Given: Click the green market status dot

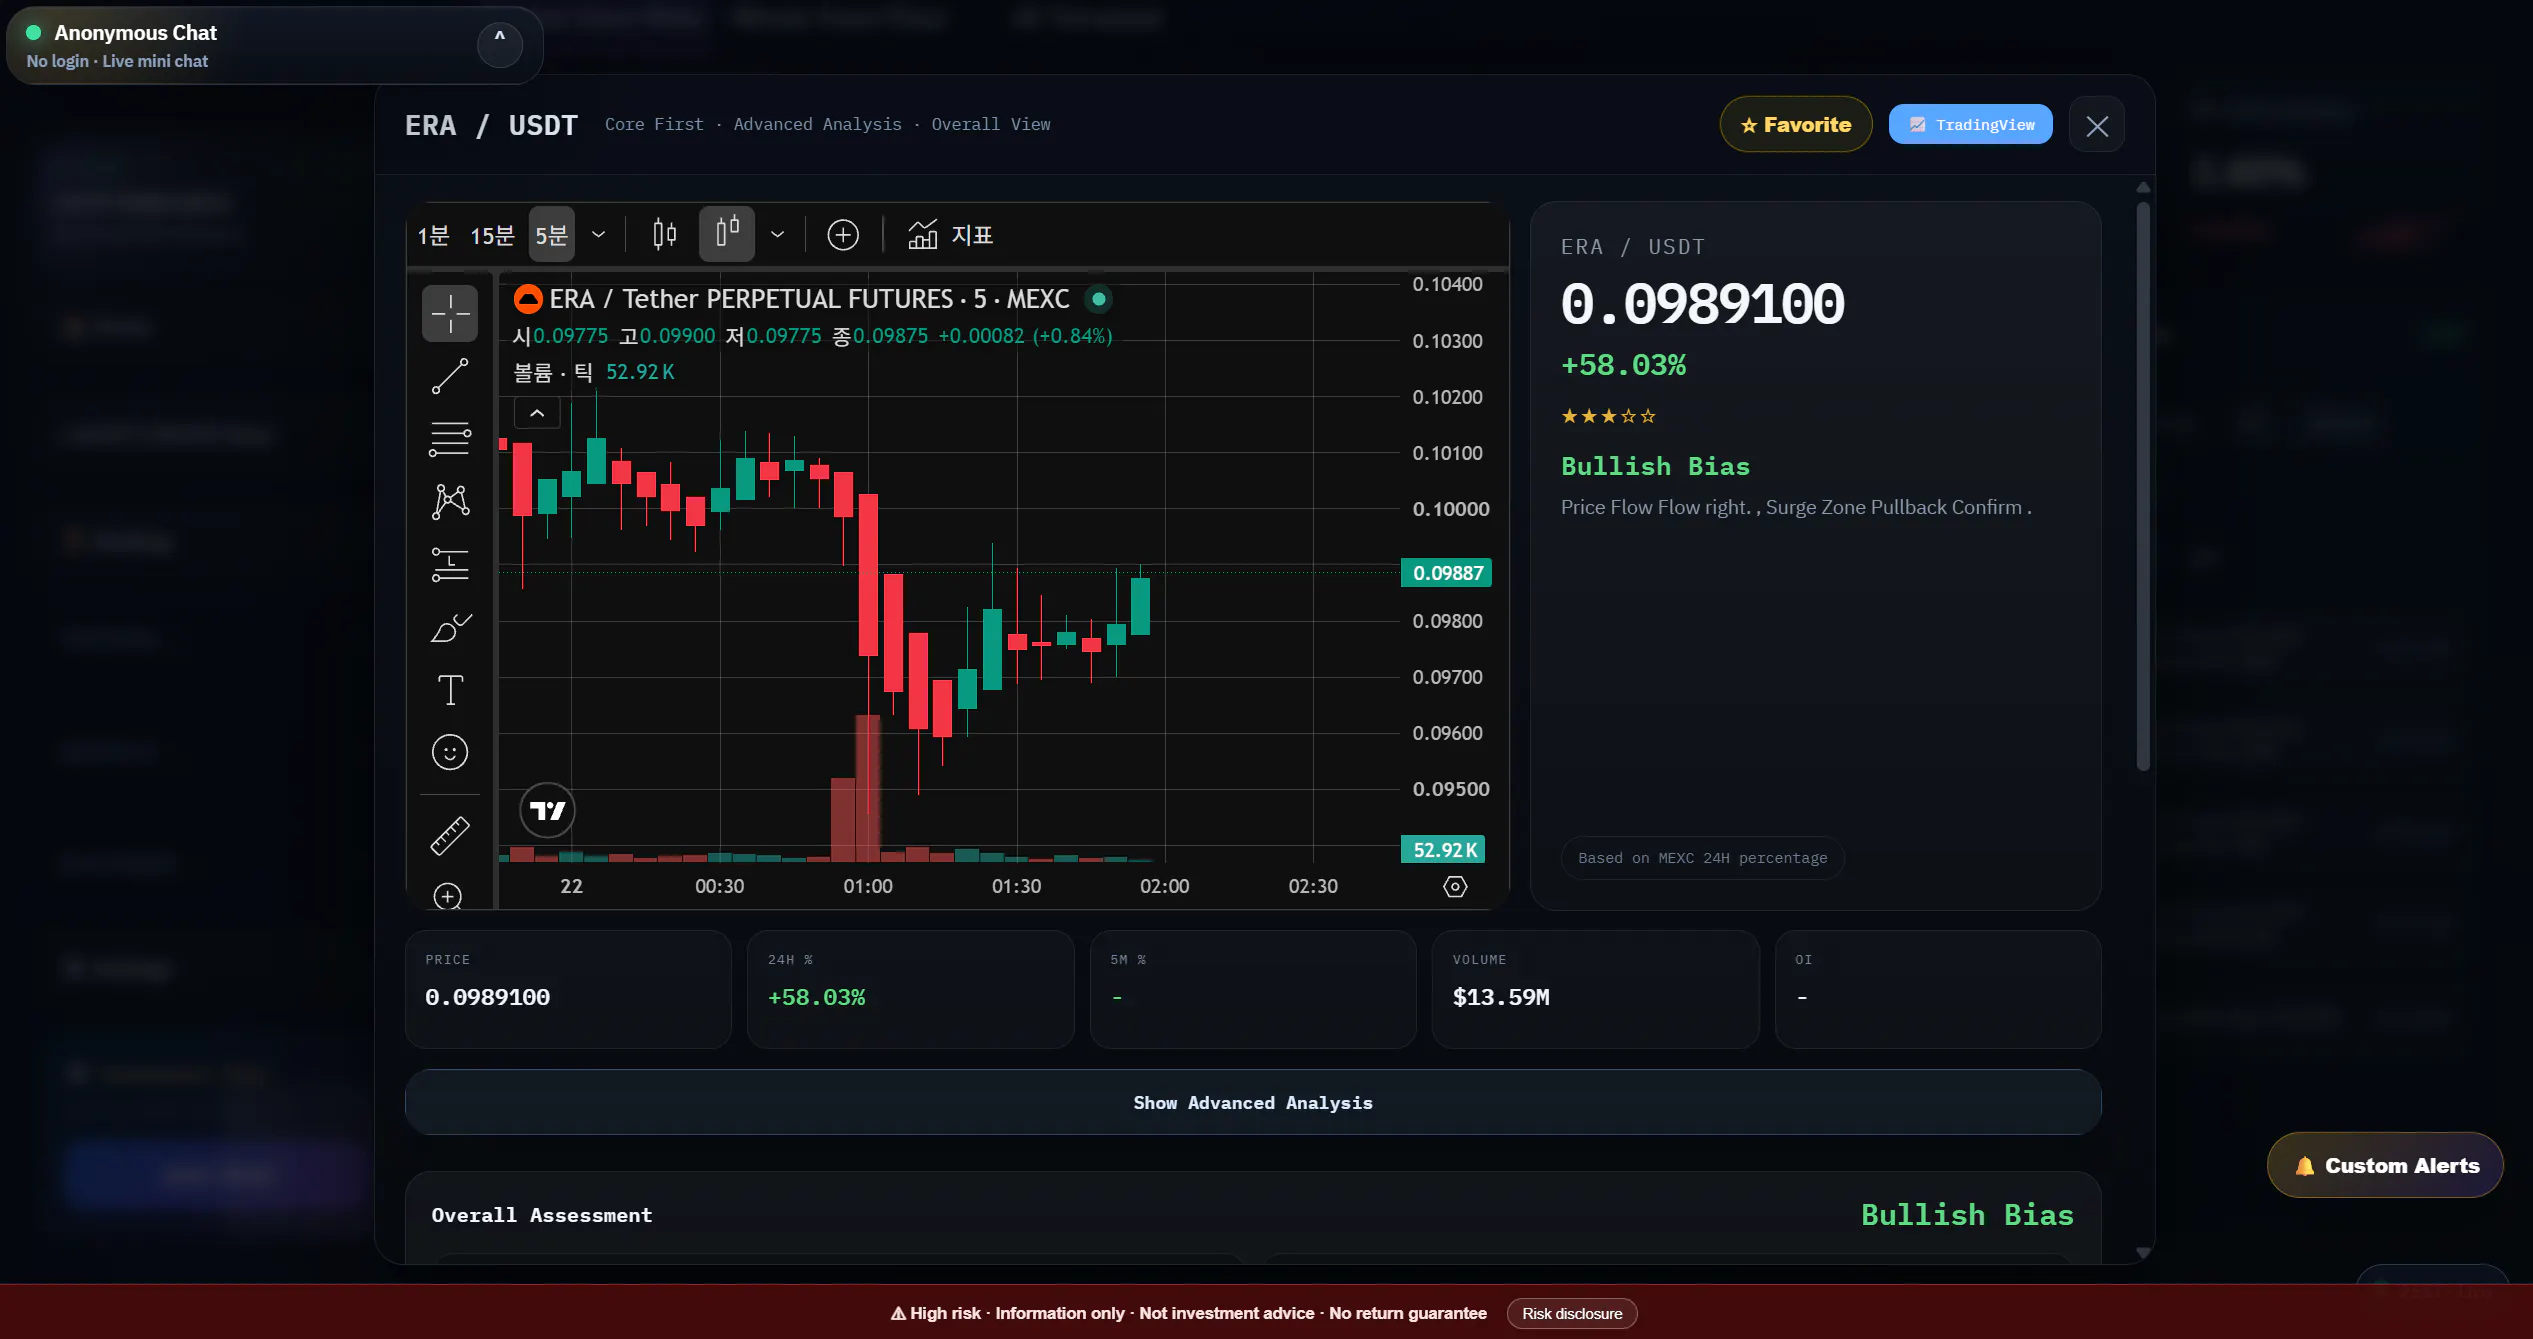Looking at the screenshot, I should 1099,298.
